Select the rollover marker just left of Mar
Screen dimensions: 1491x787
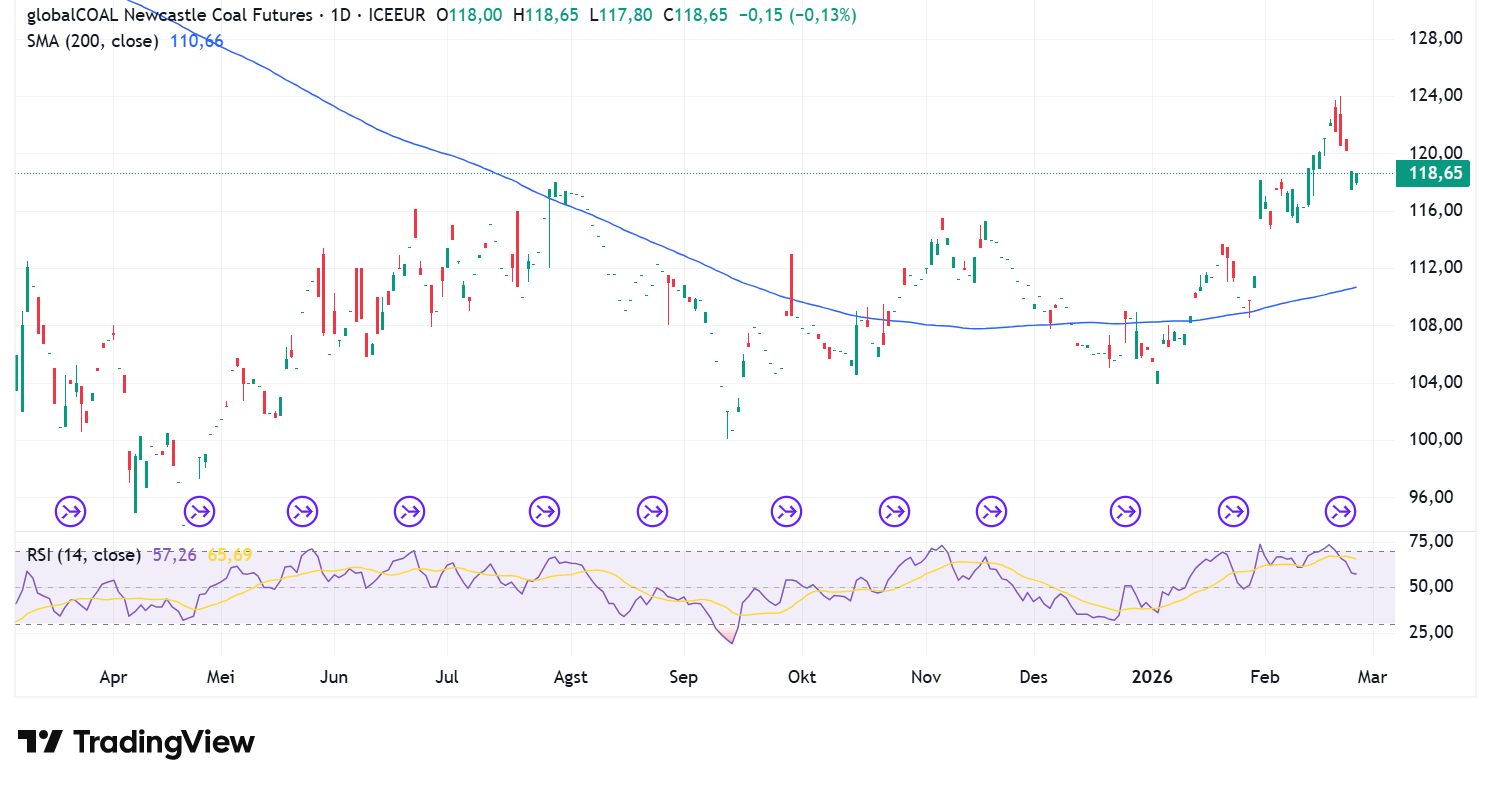click(1340, 512)
